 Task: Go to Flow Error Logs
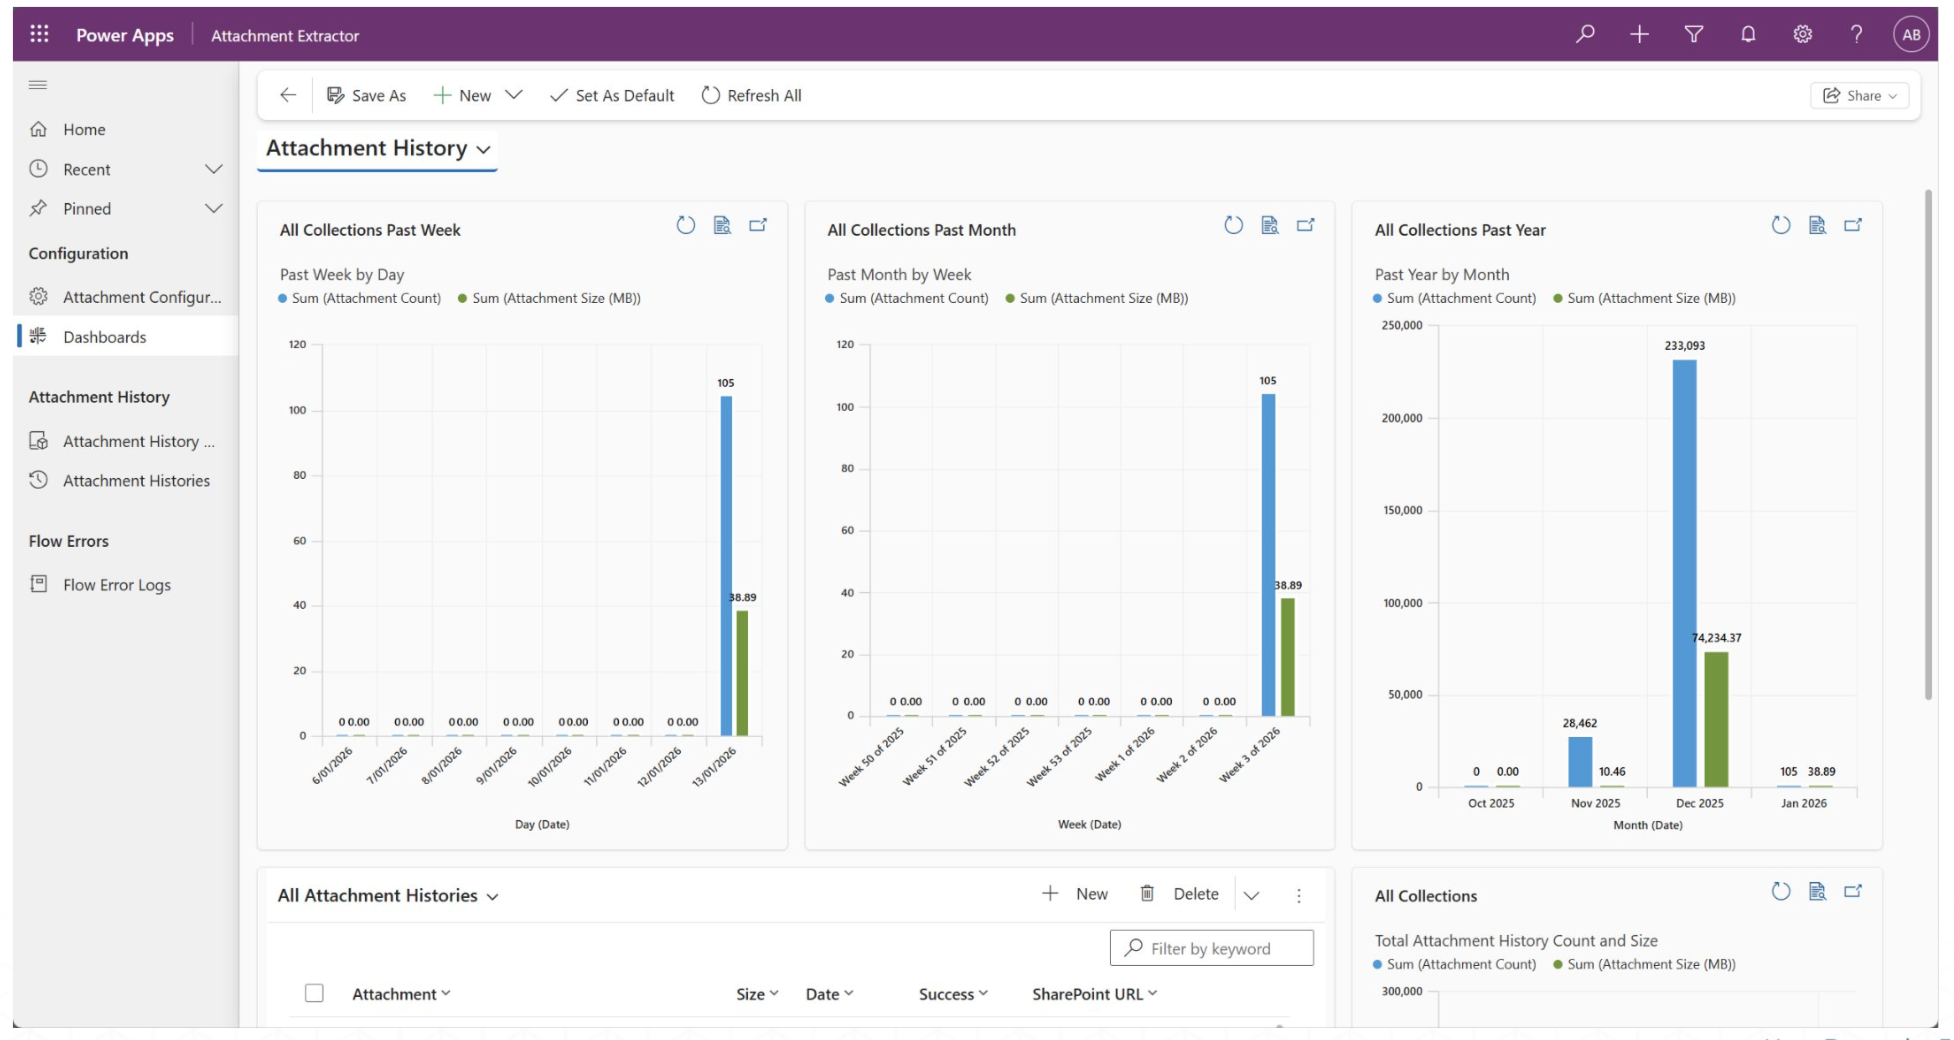[x=117, y=585]
